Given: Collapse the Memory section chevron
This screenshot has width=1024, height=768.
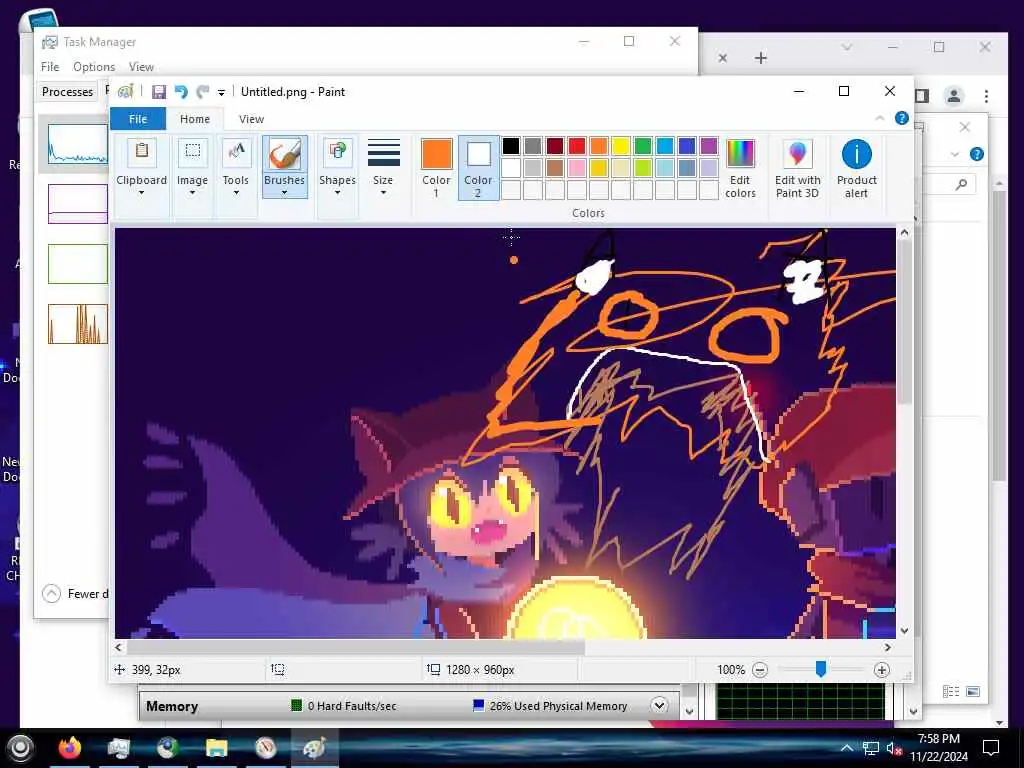Looking at the screenshot, I should pyautogui.click(x=660, y=705).
